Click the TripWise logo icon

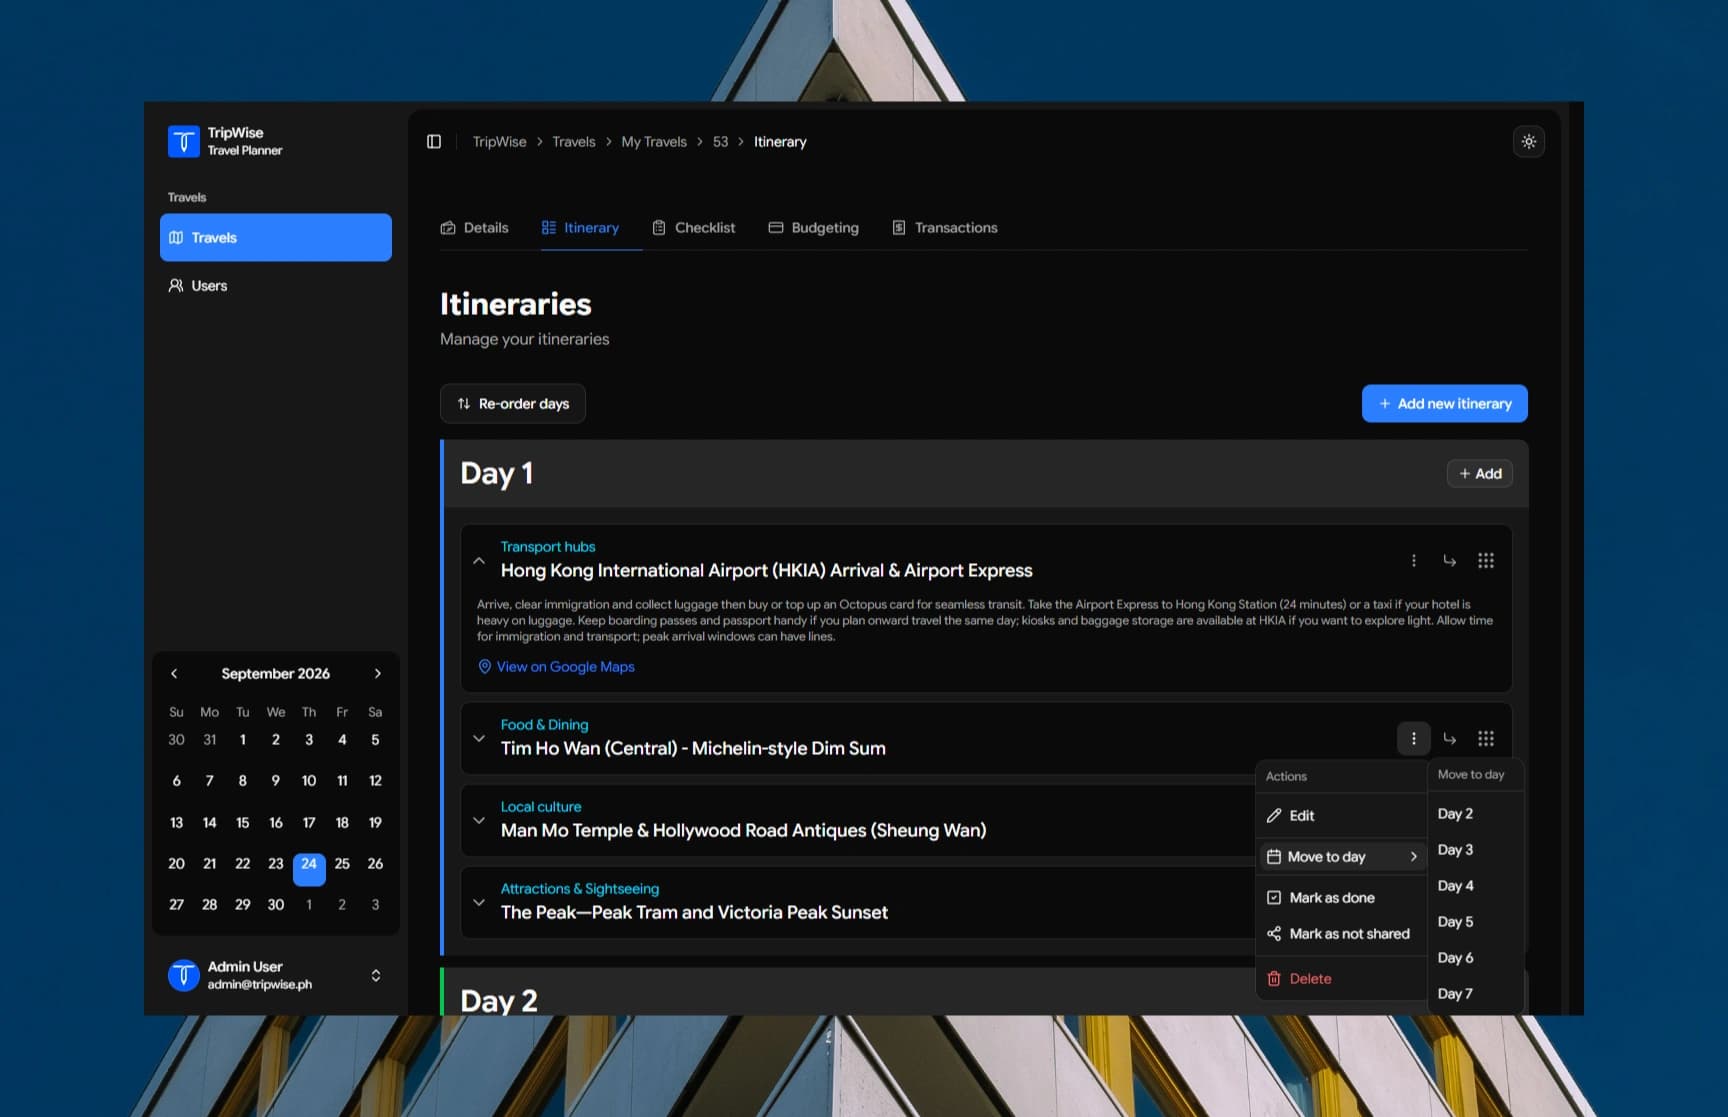[184, 141]
